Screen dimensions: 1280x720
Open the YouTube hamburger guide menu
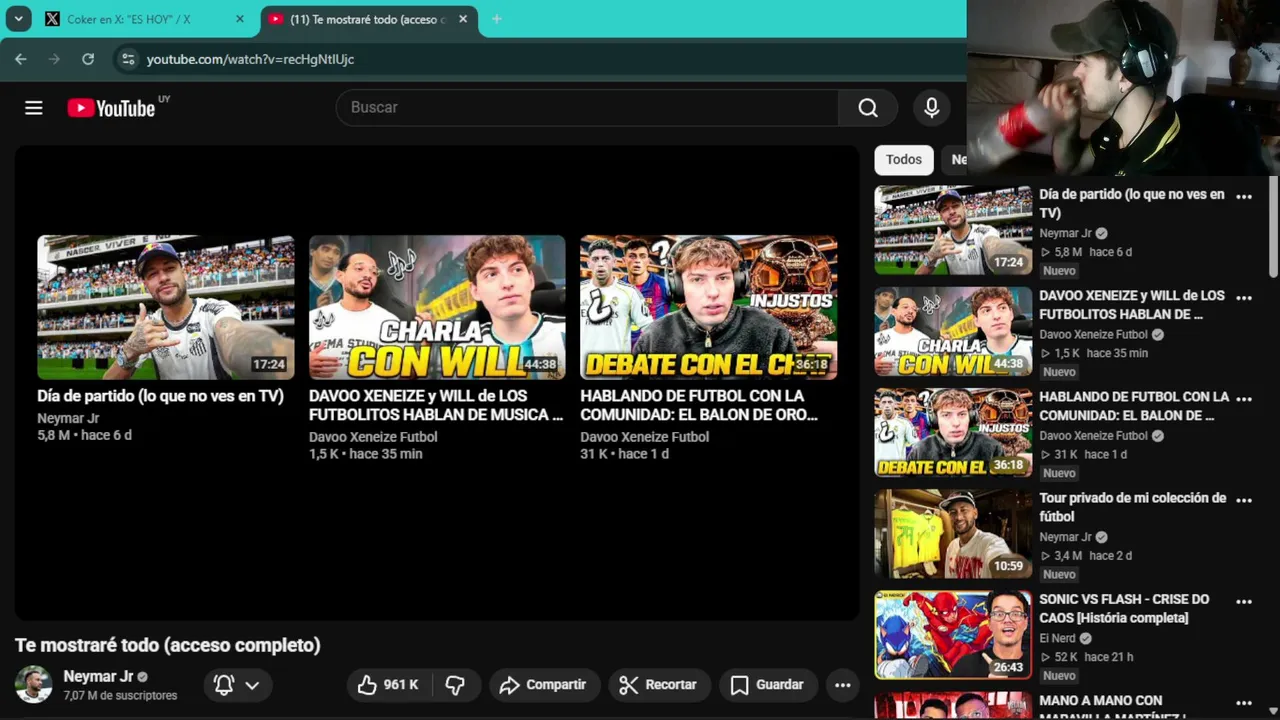pyautogui.click(x=34, y=108)
